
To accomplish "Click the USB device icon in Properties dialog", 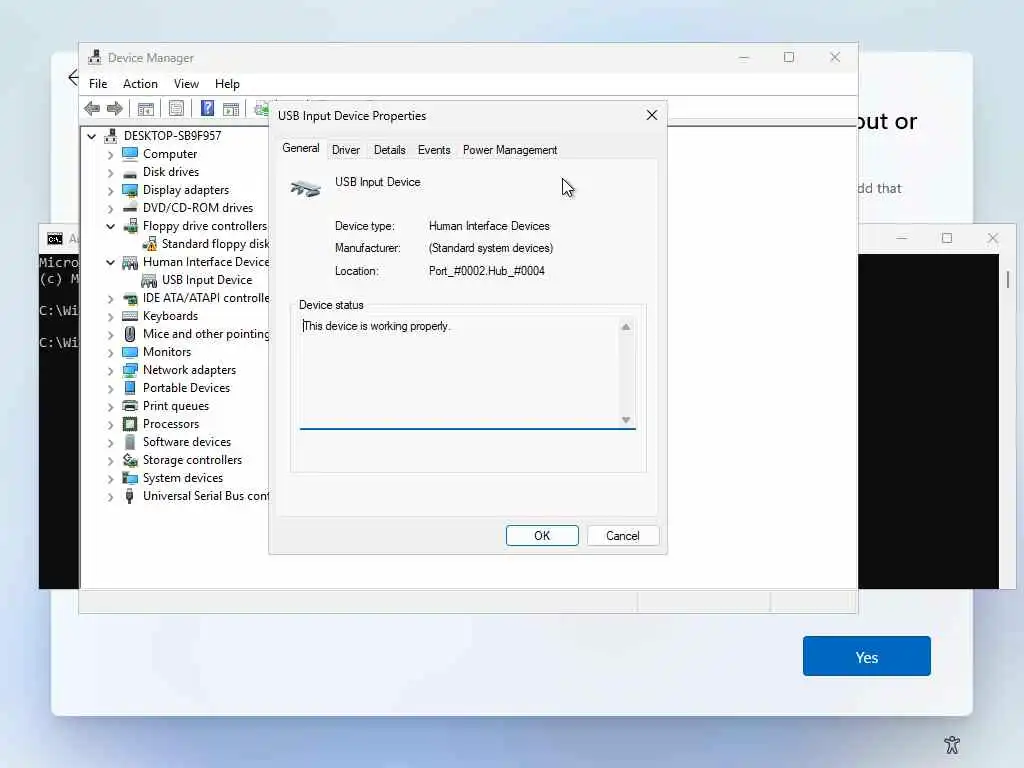I will pyautogui.click(x=306, y=189).
